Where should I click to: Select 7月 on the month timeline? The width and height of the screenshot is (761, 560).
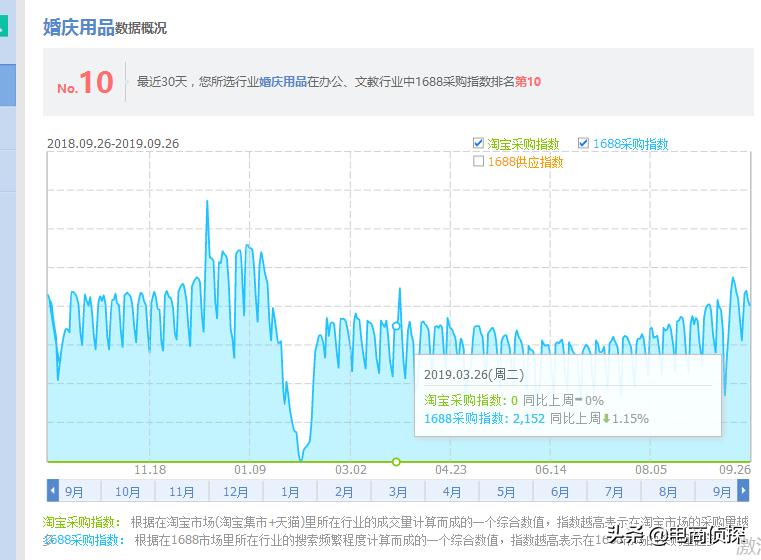click(x=614, y=492)
